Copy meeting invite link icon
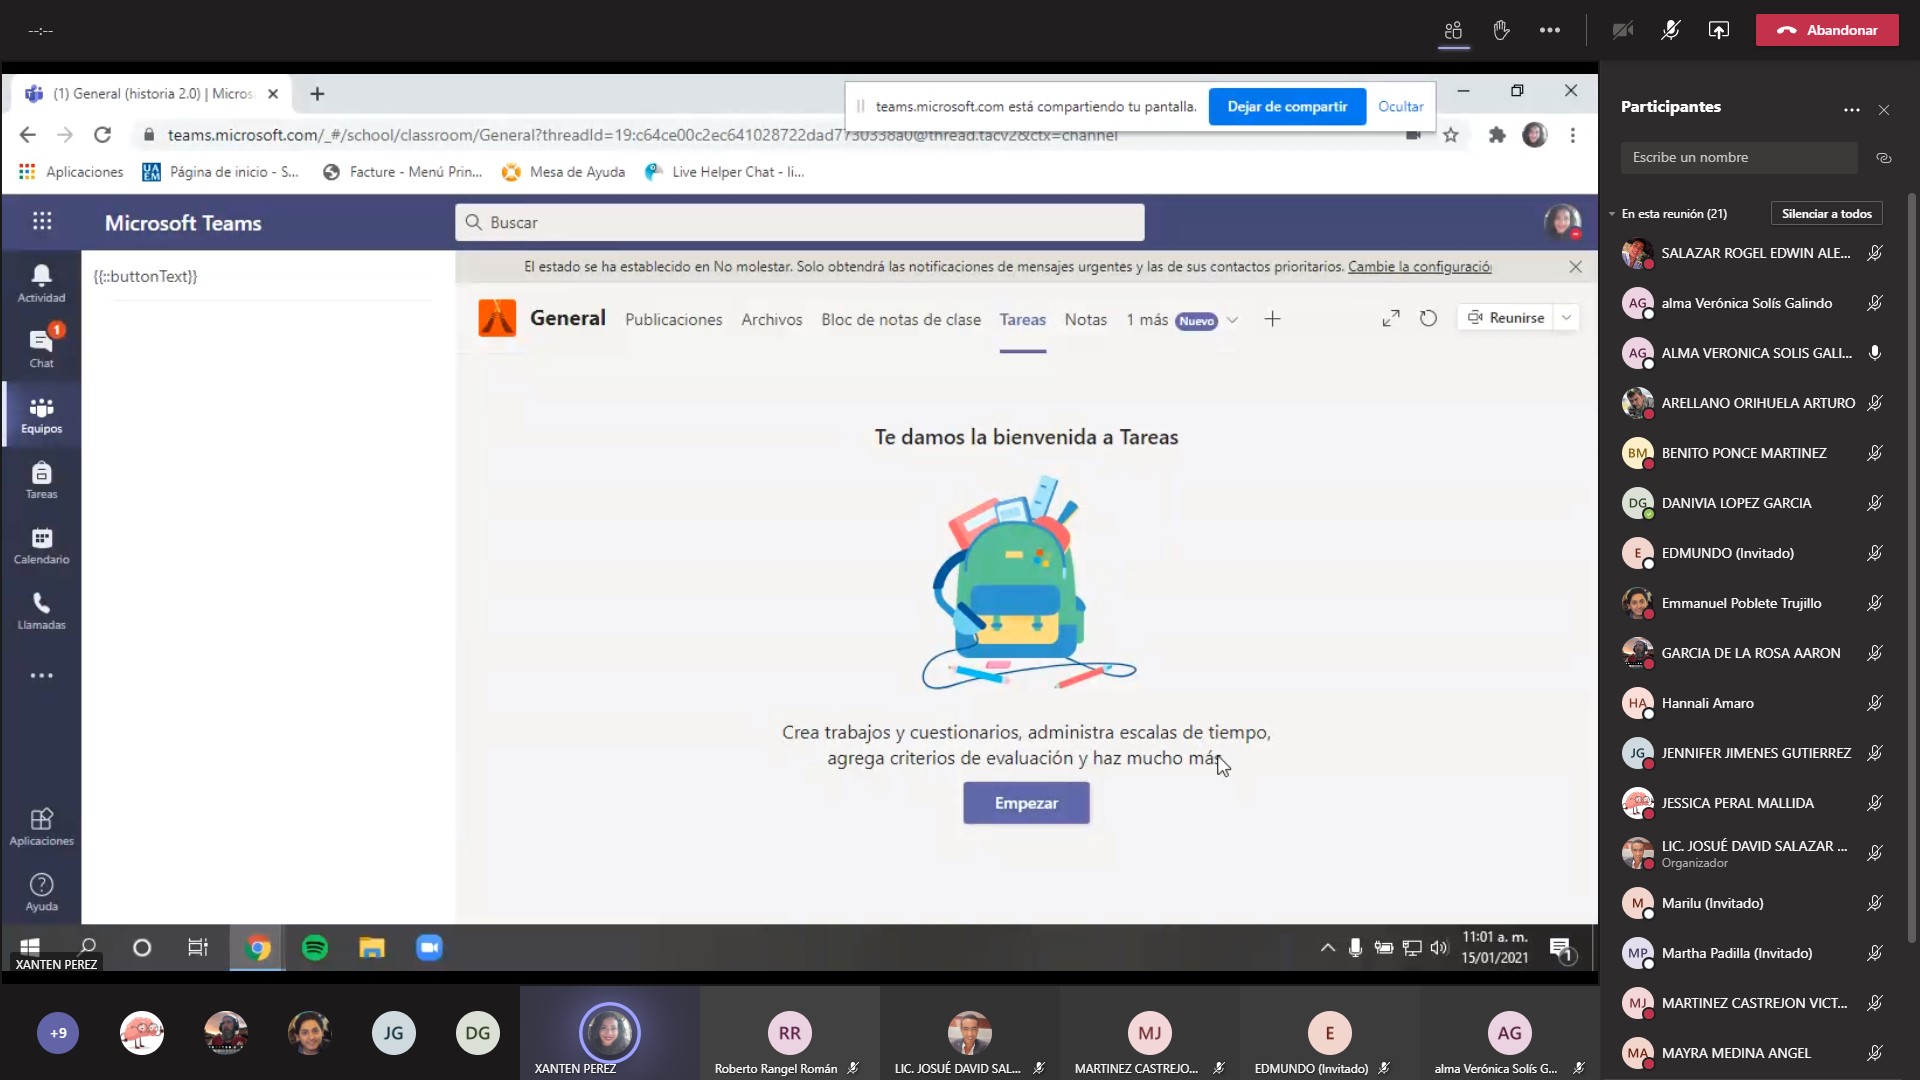The width and height of the screenshot is (1920, 1080). pyautogui.click(x=1884, y=158)
